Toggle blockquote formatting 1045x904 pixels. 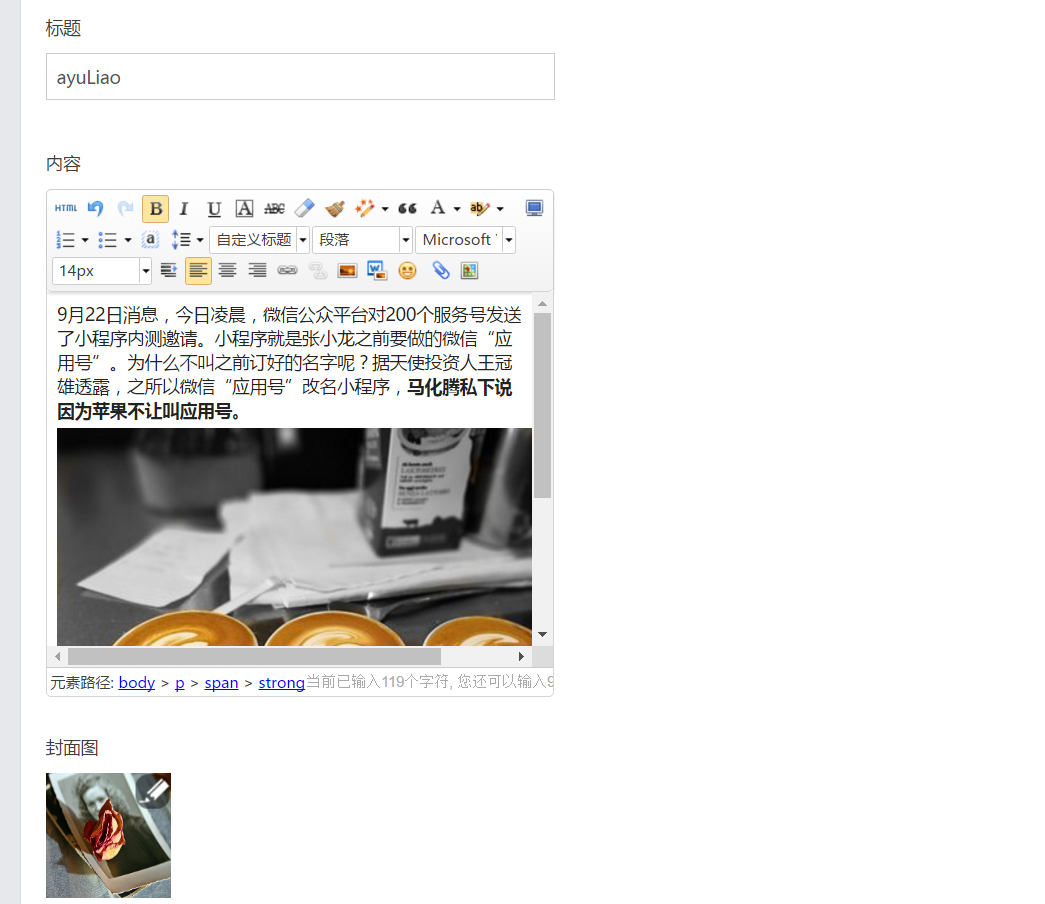point(407,209)
